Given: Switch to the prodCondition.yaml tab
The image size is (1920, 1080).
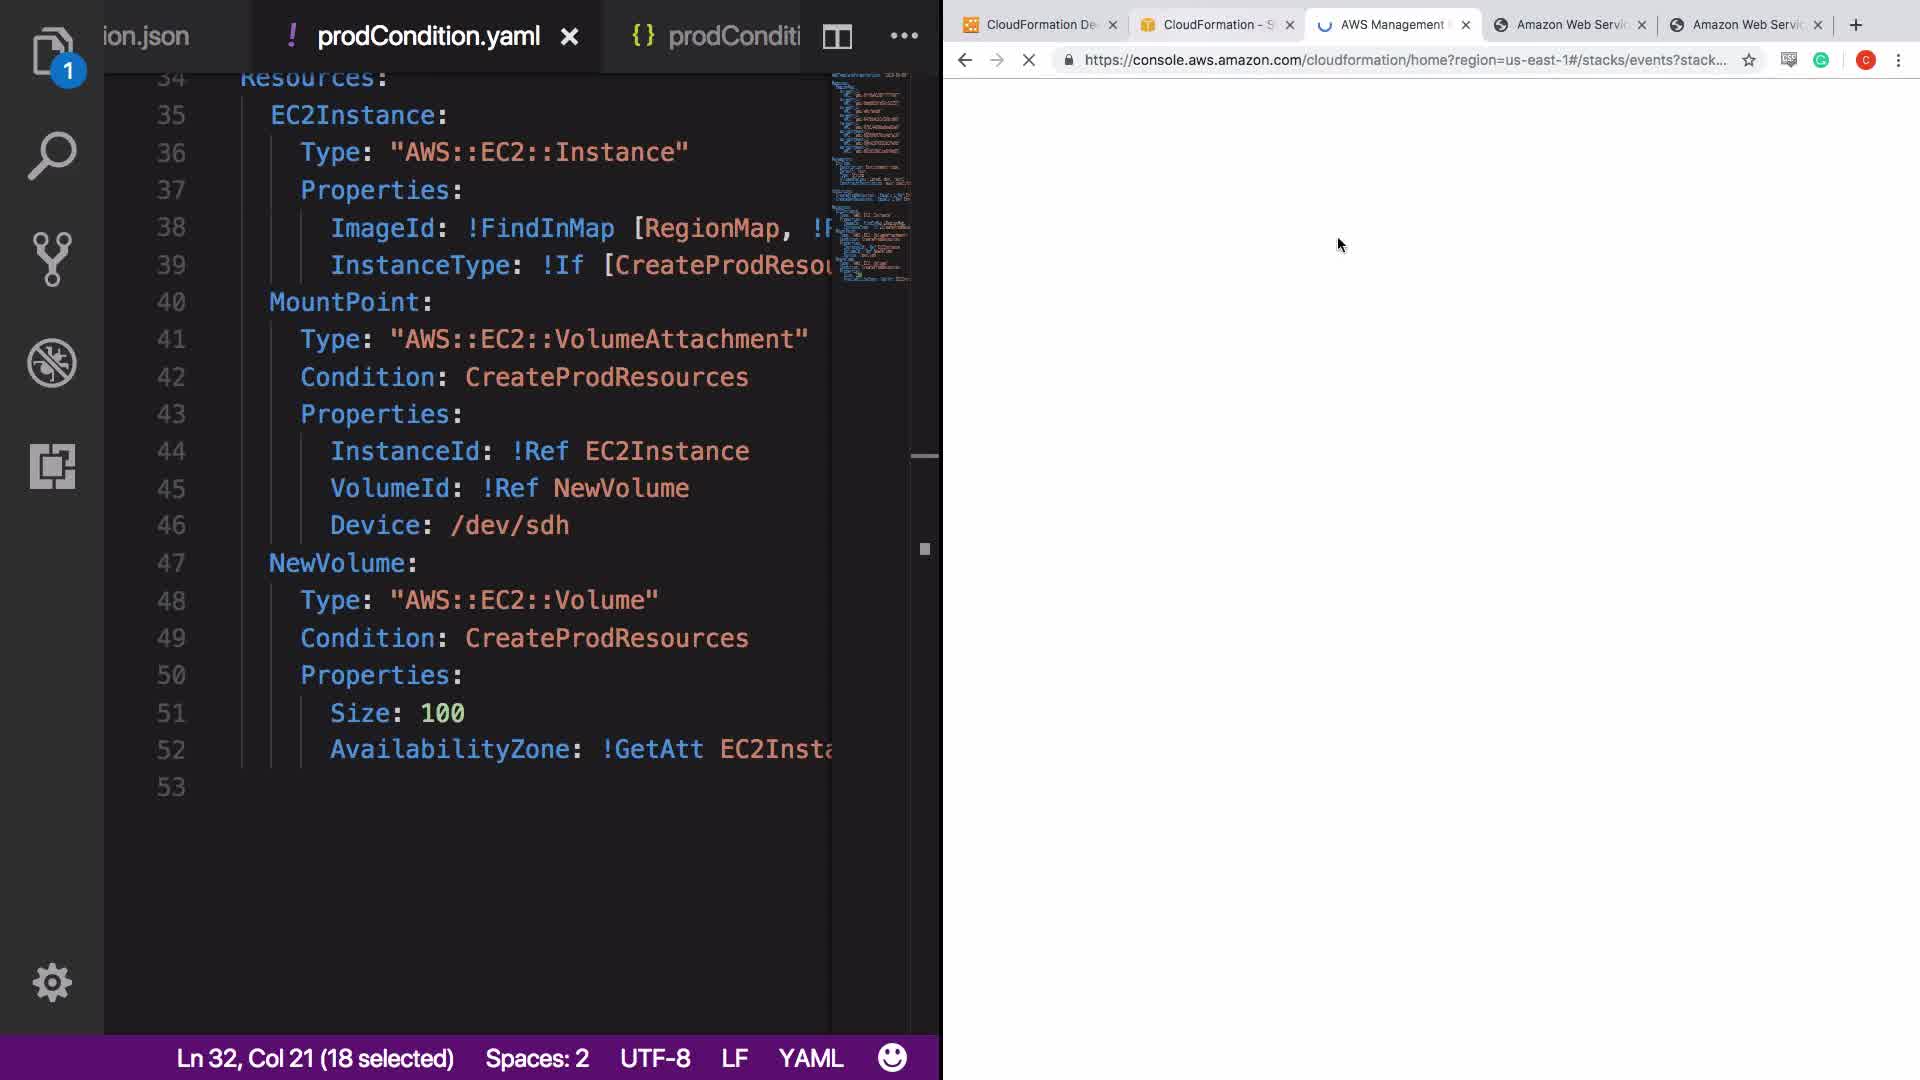Looking at the screenshot, I should tap(428, 36).
